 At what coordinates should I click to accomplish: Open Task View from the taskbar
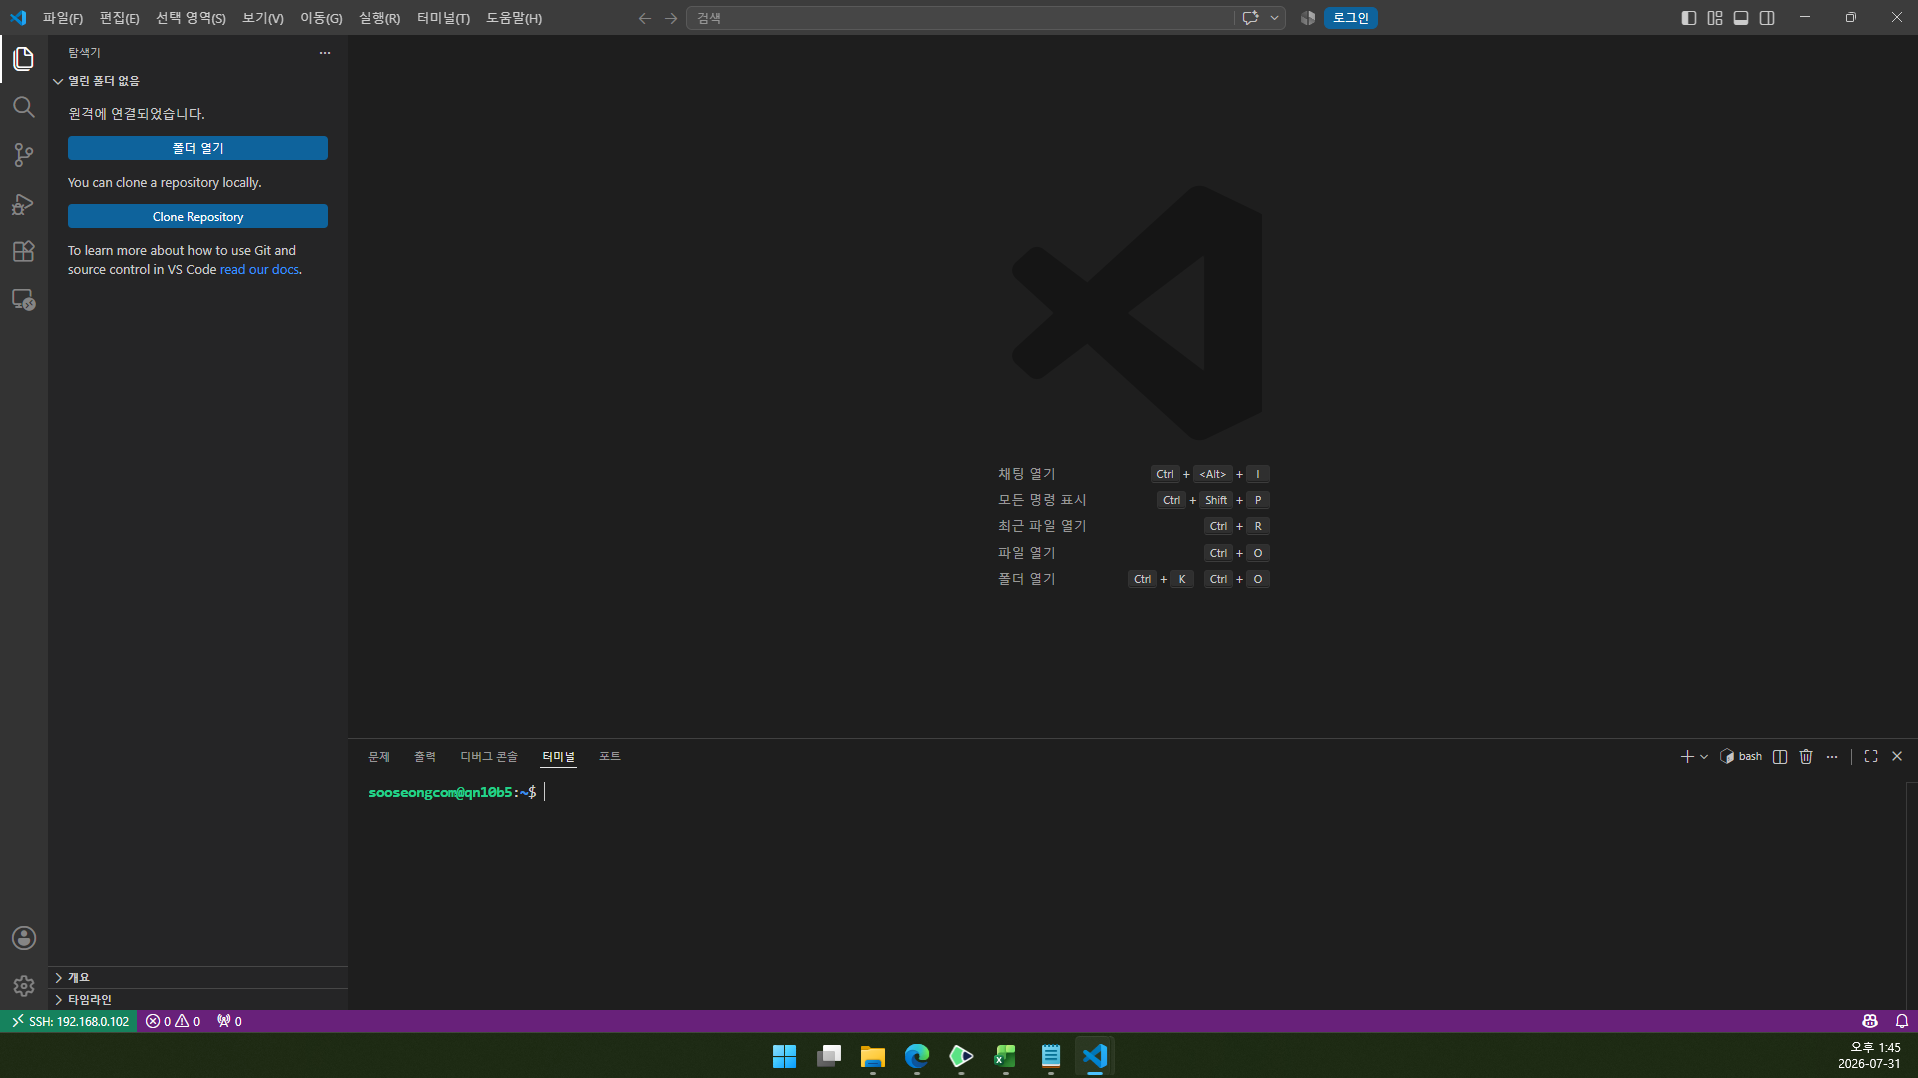(x=829, y=1056)
